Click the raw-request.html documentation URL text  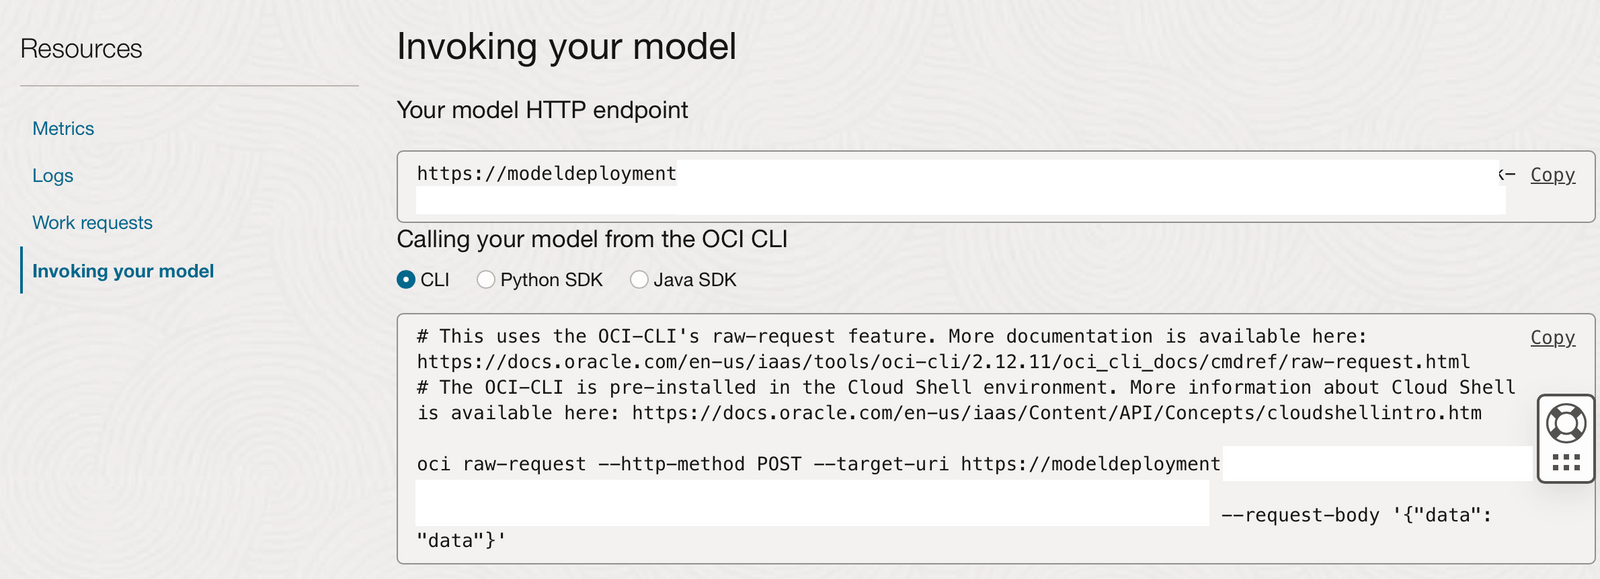click(x=943, y=362)
